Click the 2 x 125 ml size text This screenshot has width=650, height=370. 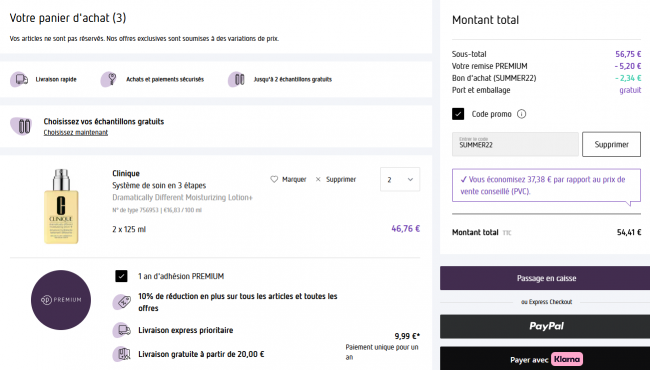[x=129, y=230]
